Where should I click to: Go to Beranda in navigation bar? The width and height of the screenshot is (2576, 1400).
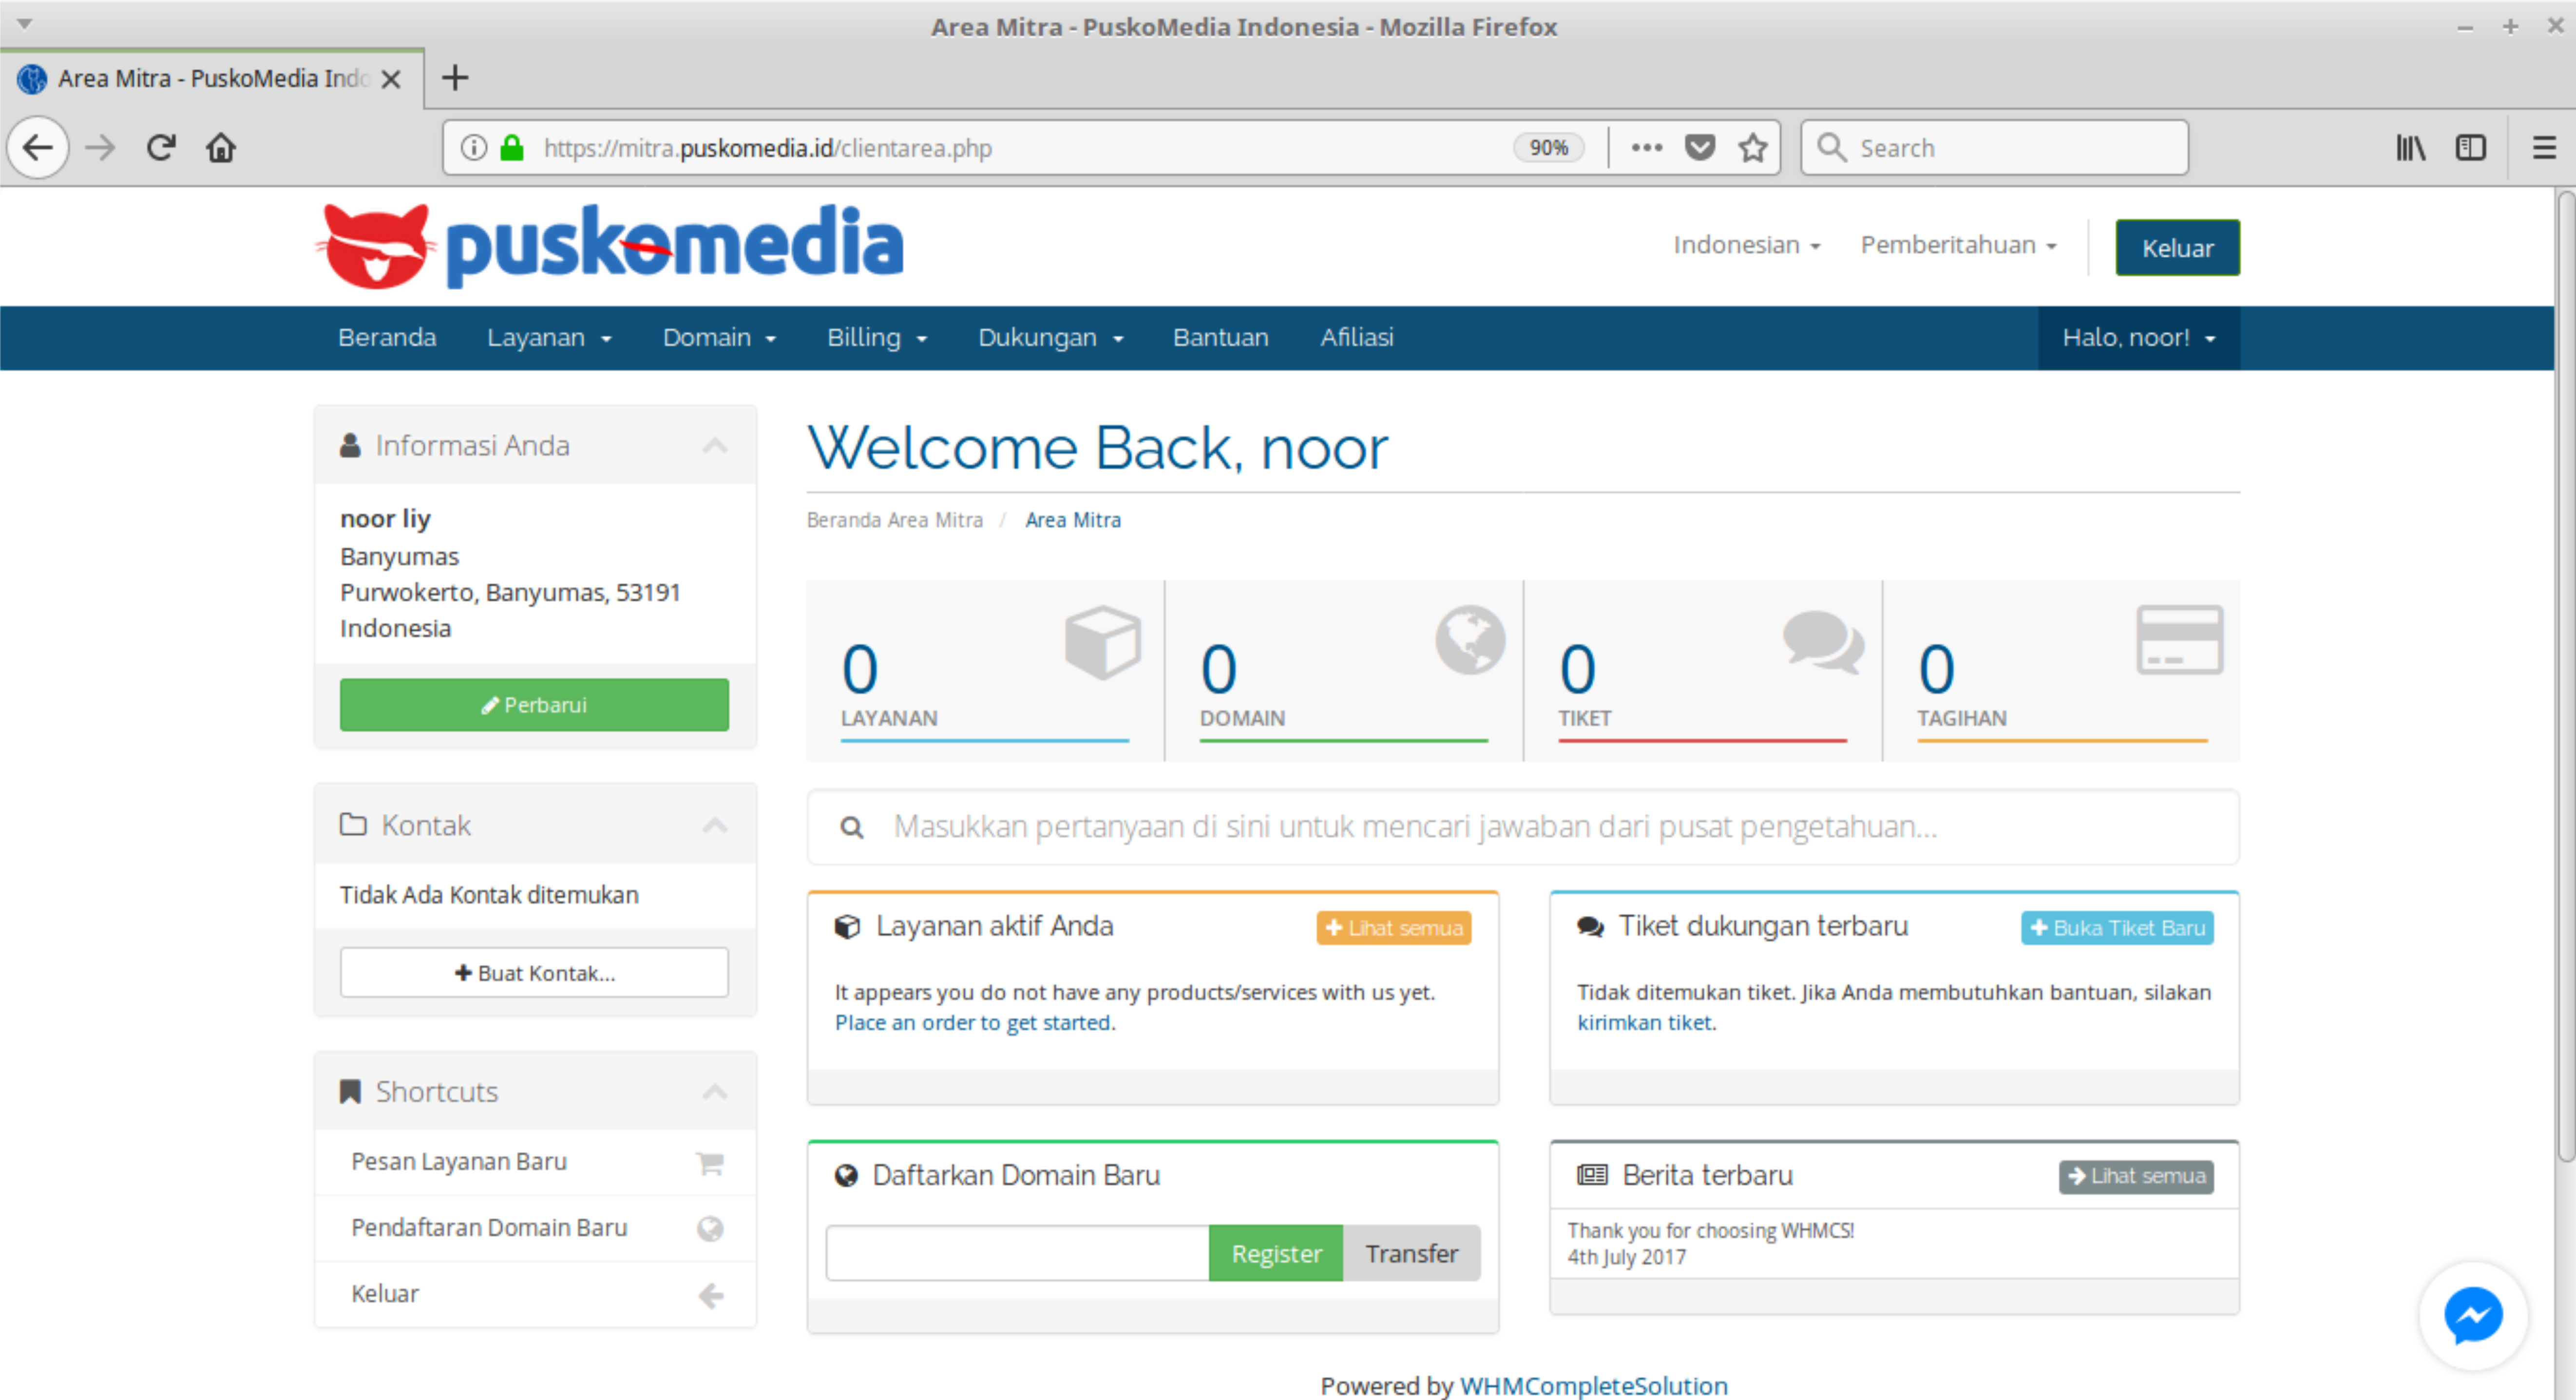[387, 338]
